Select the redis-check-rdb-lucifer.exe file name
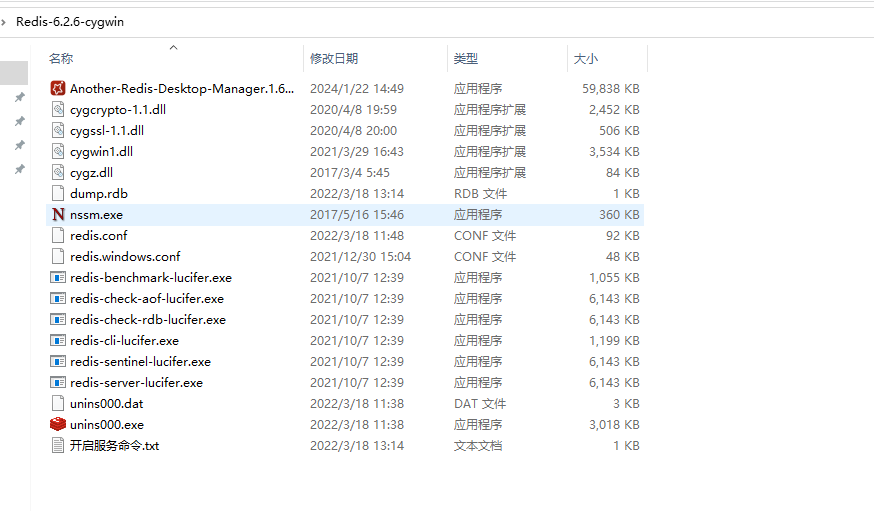874x511 pixels. click(x=148, y=319)
